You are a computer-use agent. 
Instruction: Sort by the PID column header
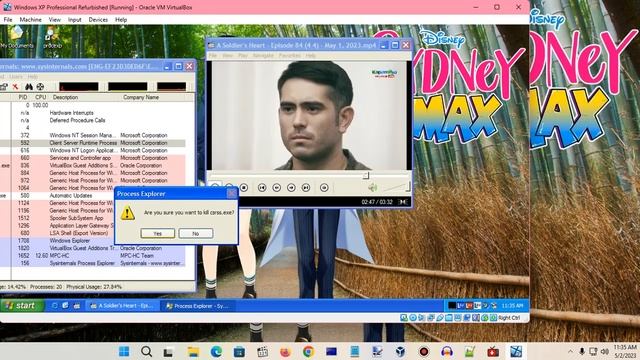pos(23,98)
